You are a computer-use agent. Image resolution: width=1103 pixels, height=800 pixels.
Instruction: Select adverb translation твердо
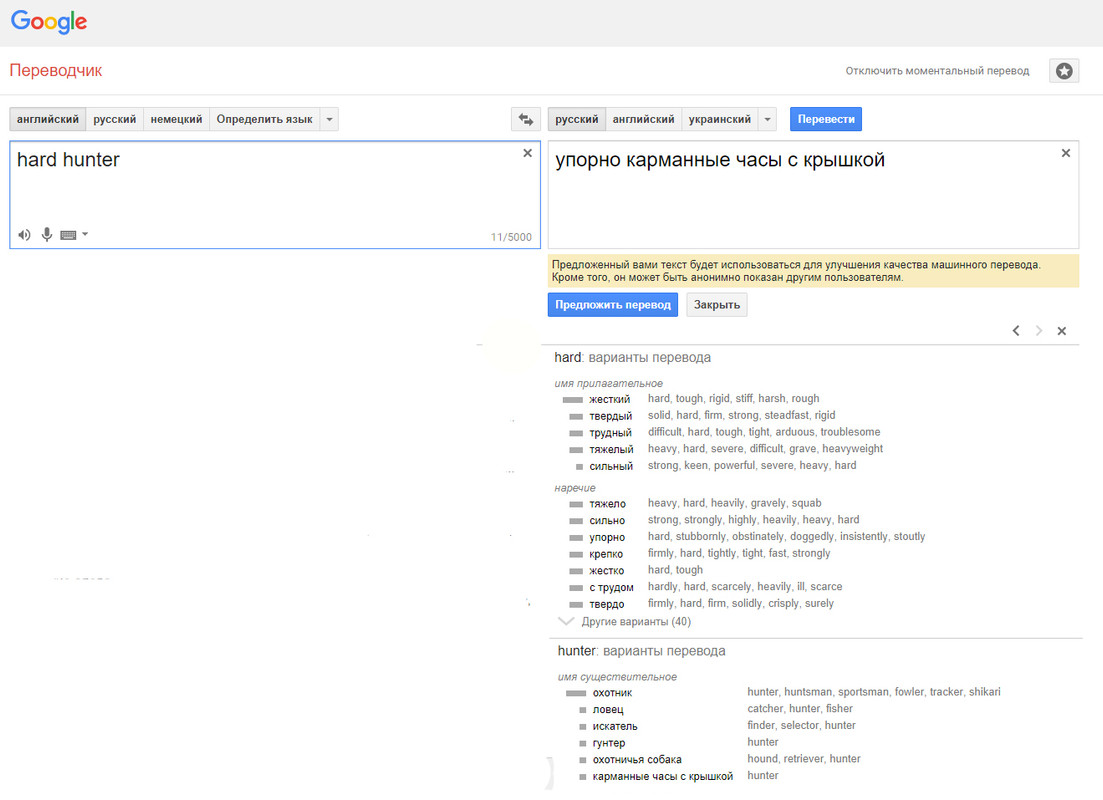(606, 604)
